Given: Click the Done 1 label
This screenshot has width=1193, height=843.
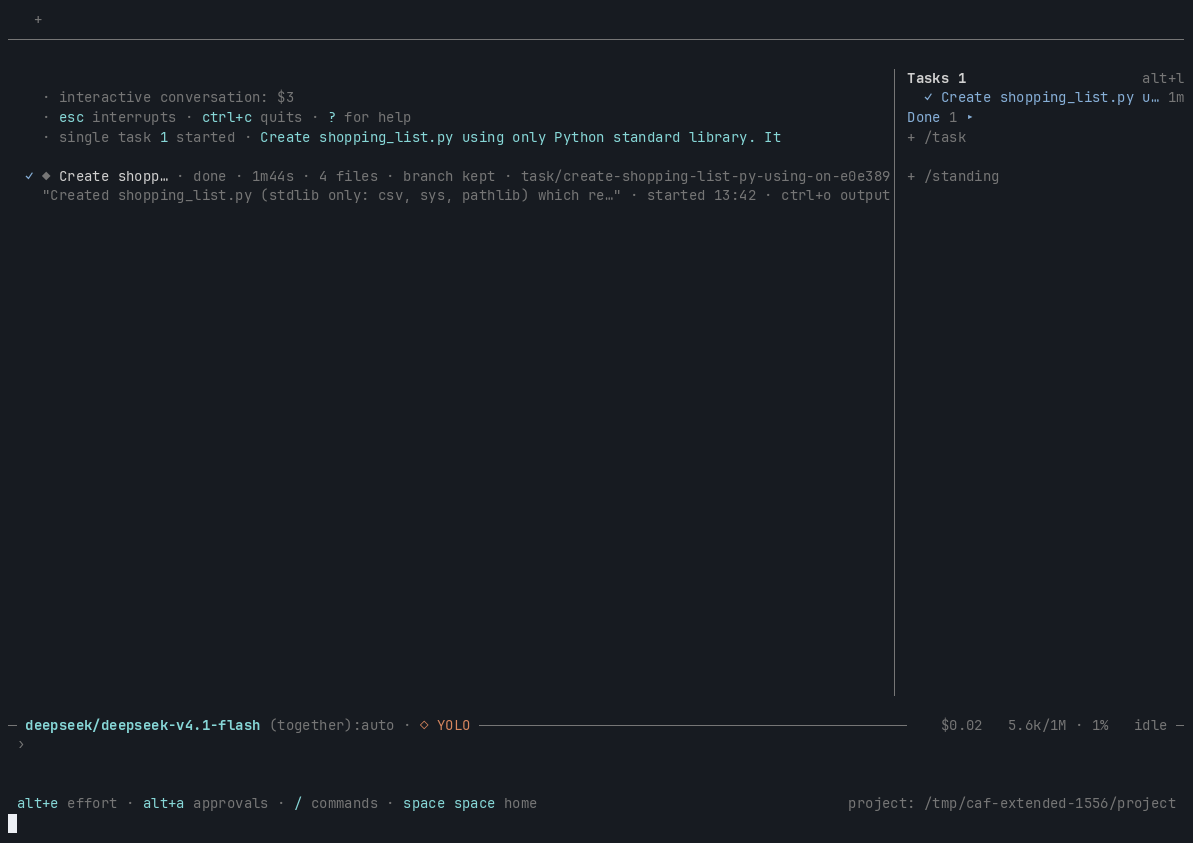Looking at the screenshot, I should 932,117.
